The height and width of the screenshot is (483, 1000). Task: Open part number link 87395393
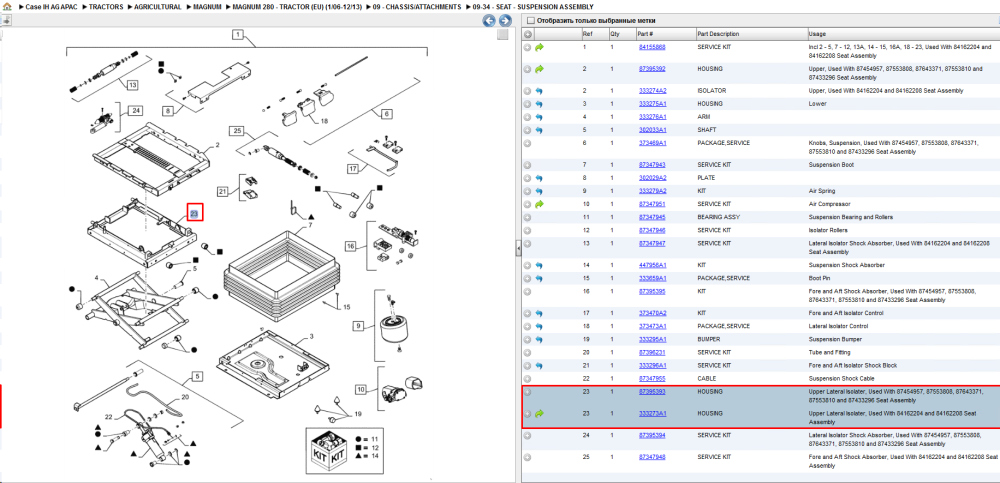pos(652,392)
